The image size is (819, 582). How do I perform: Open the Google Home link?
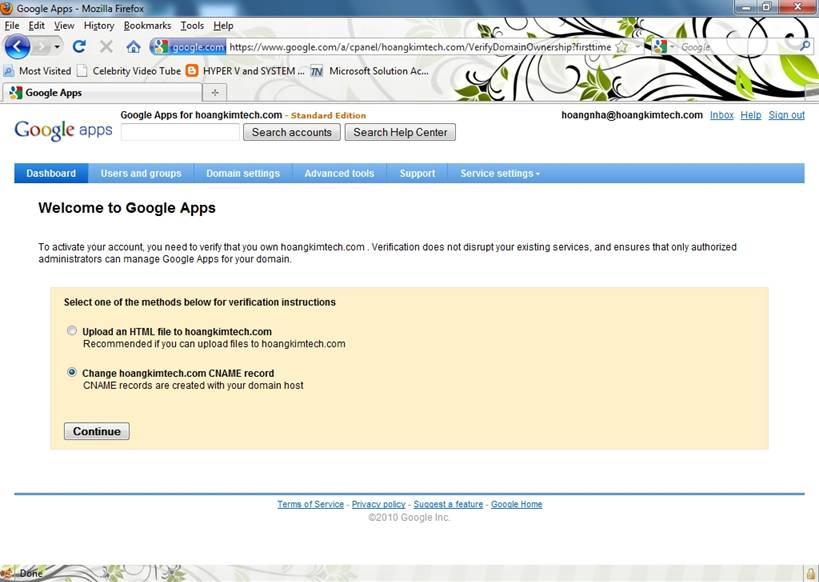(x=517, y=504)
